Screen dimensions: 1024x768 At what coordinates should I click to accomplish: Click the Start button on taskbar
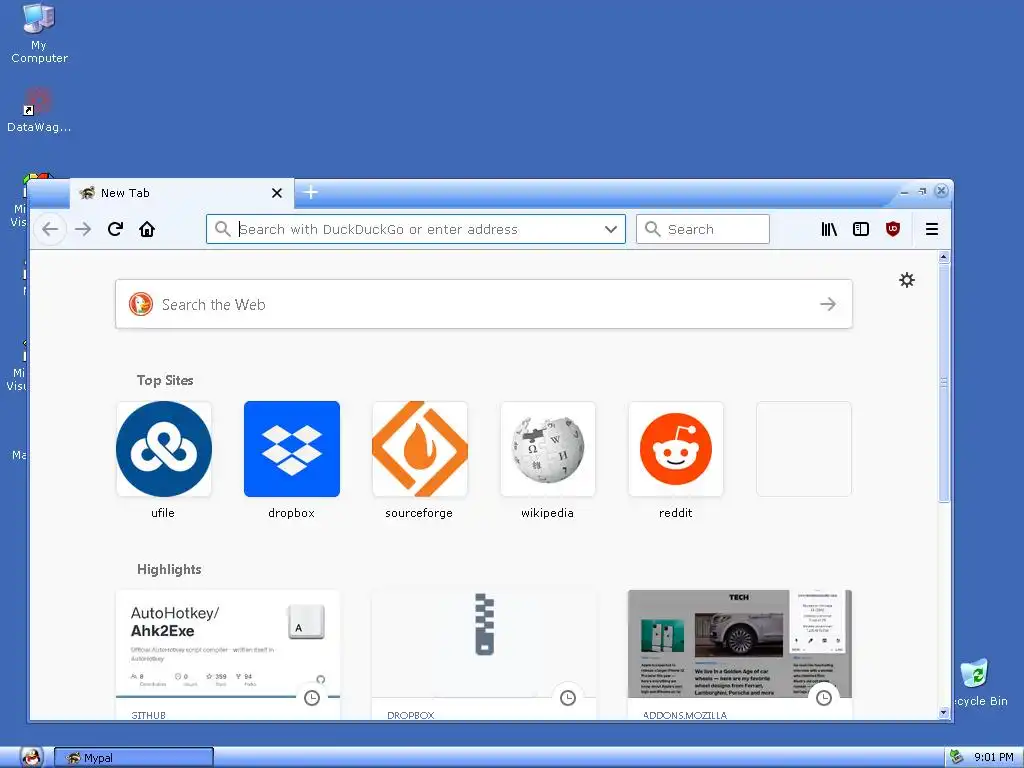(x=31, y=757)
